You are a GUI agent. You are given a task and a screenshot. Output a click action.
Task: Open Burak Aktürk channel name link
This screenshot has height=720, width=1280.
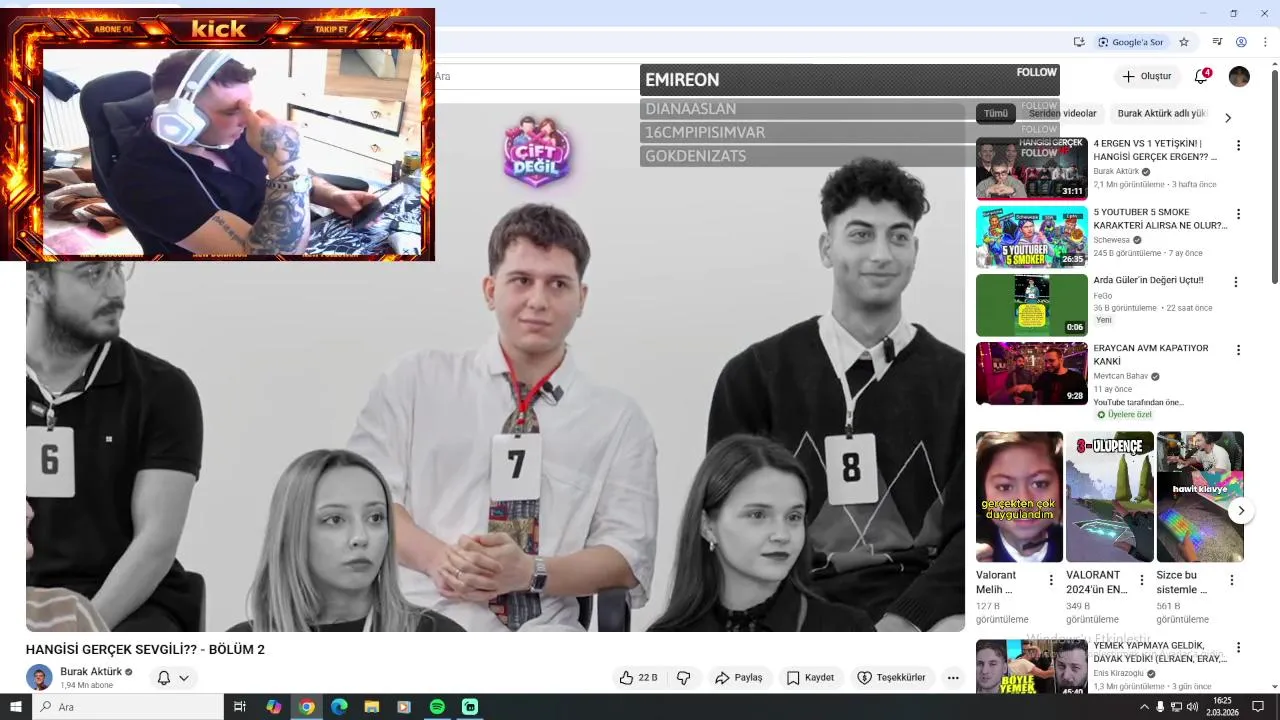(91, 672)
